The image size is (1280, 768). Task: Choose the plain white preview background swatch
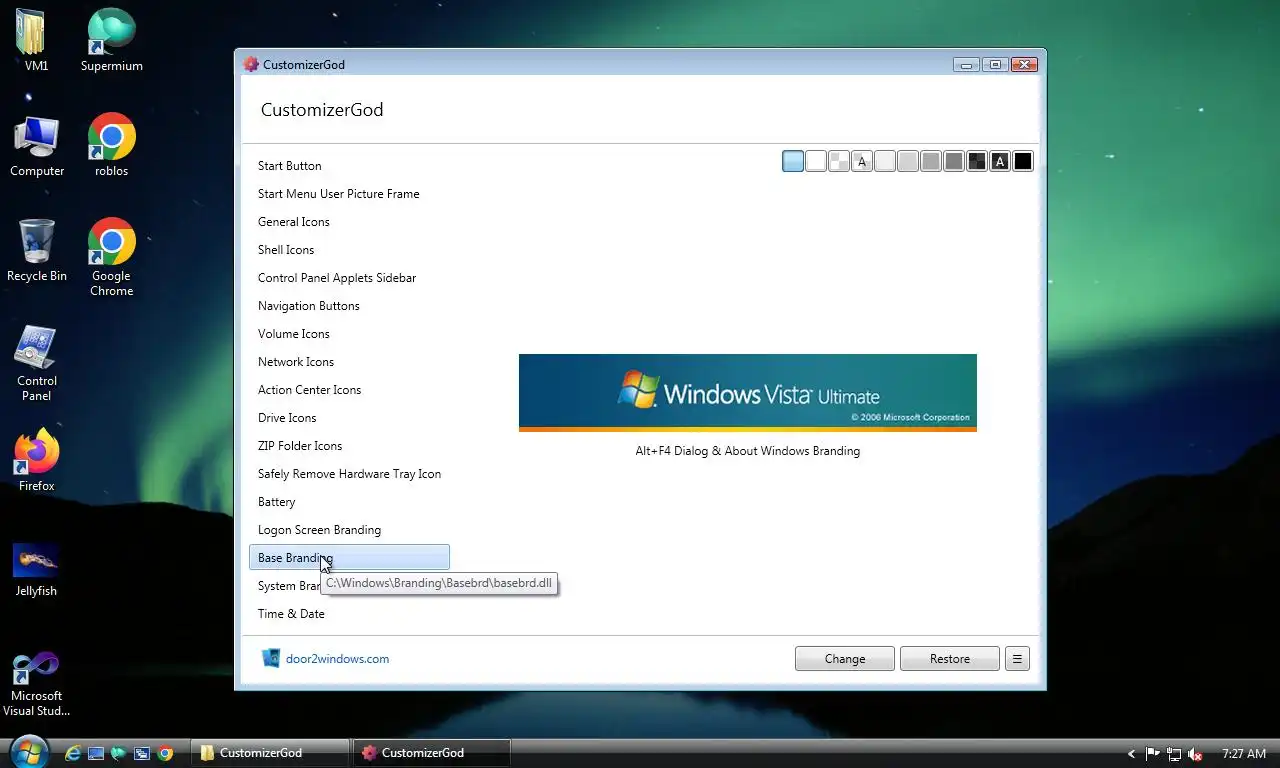[816, 161]
